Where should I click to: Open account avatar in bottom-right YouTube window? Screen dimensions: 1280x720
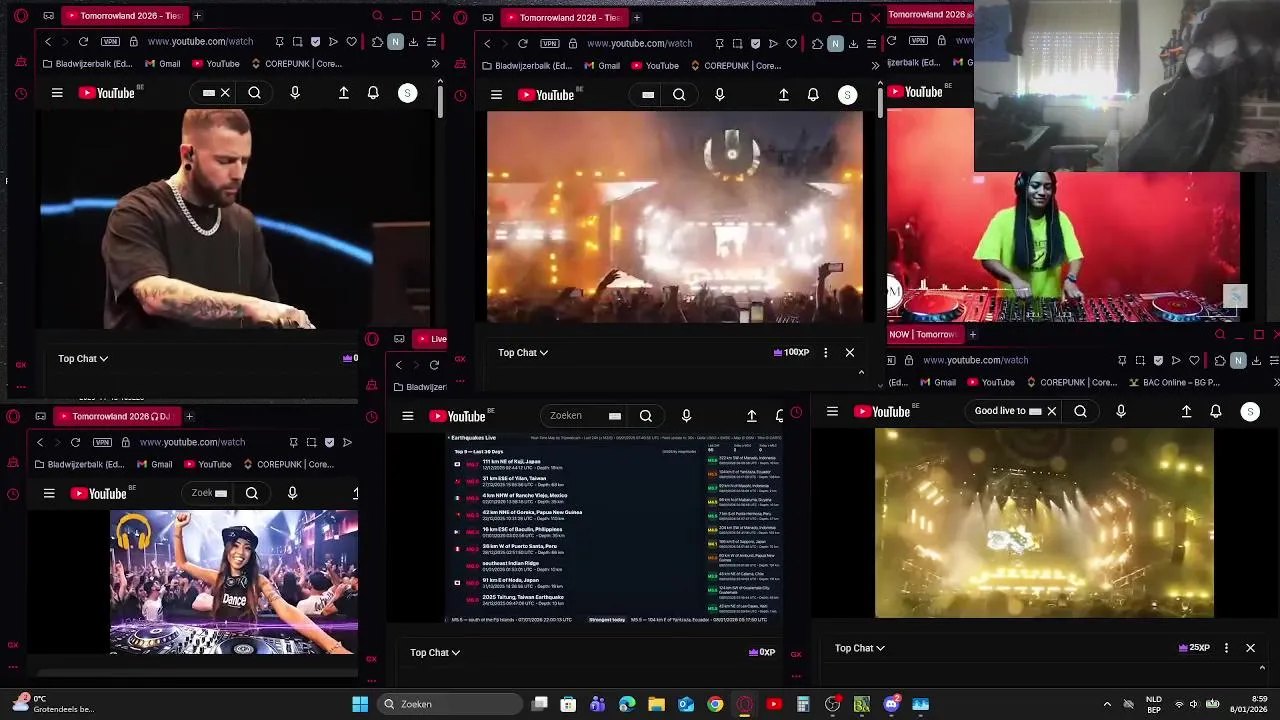click(1250, 411)
